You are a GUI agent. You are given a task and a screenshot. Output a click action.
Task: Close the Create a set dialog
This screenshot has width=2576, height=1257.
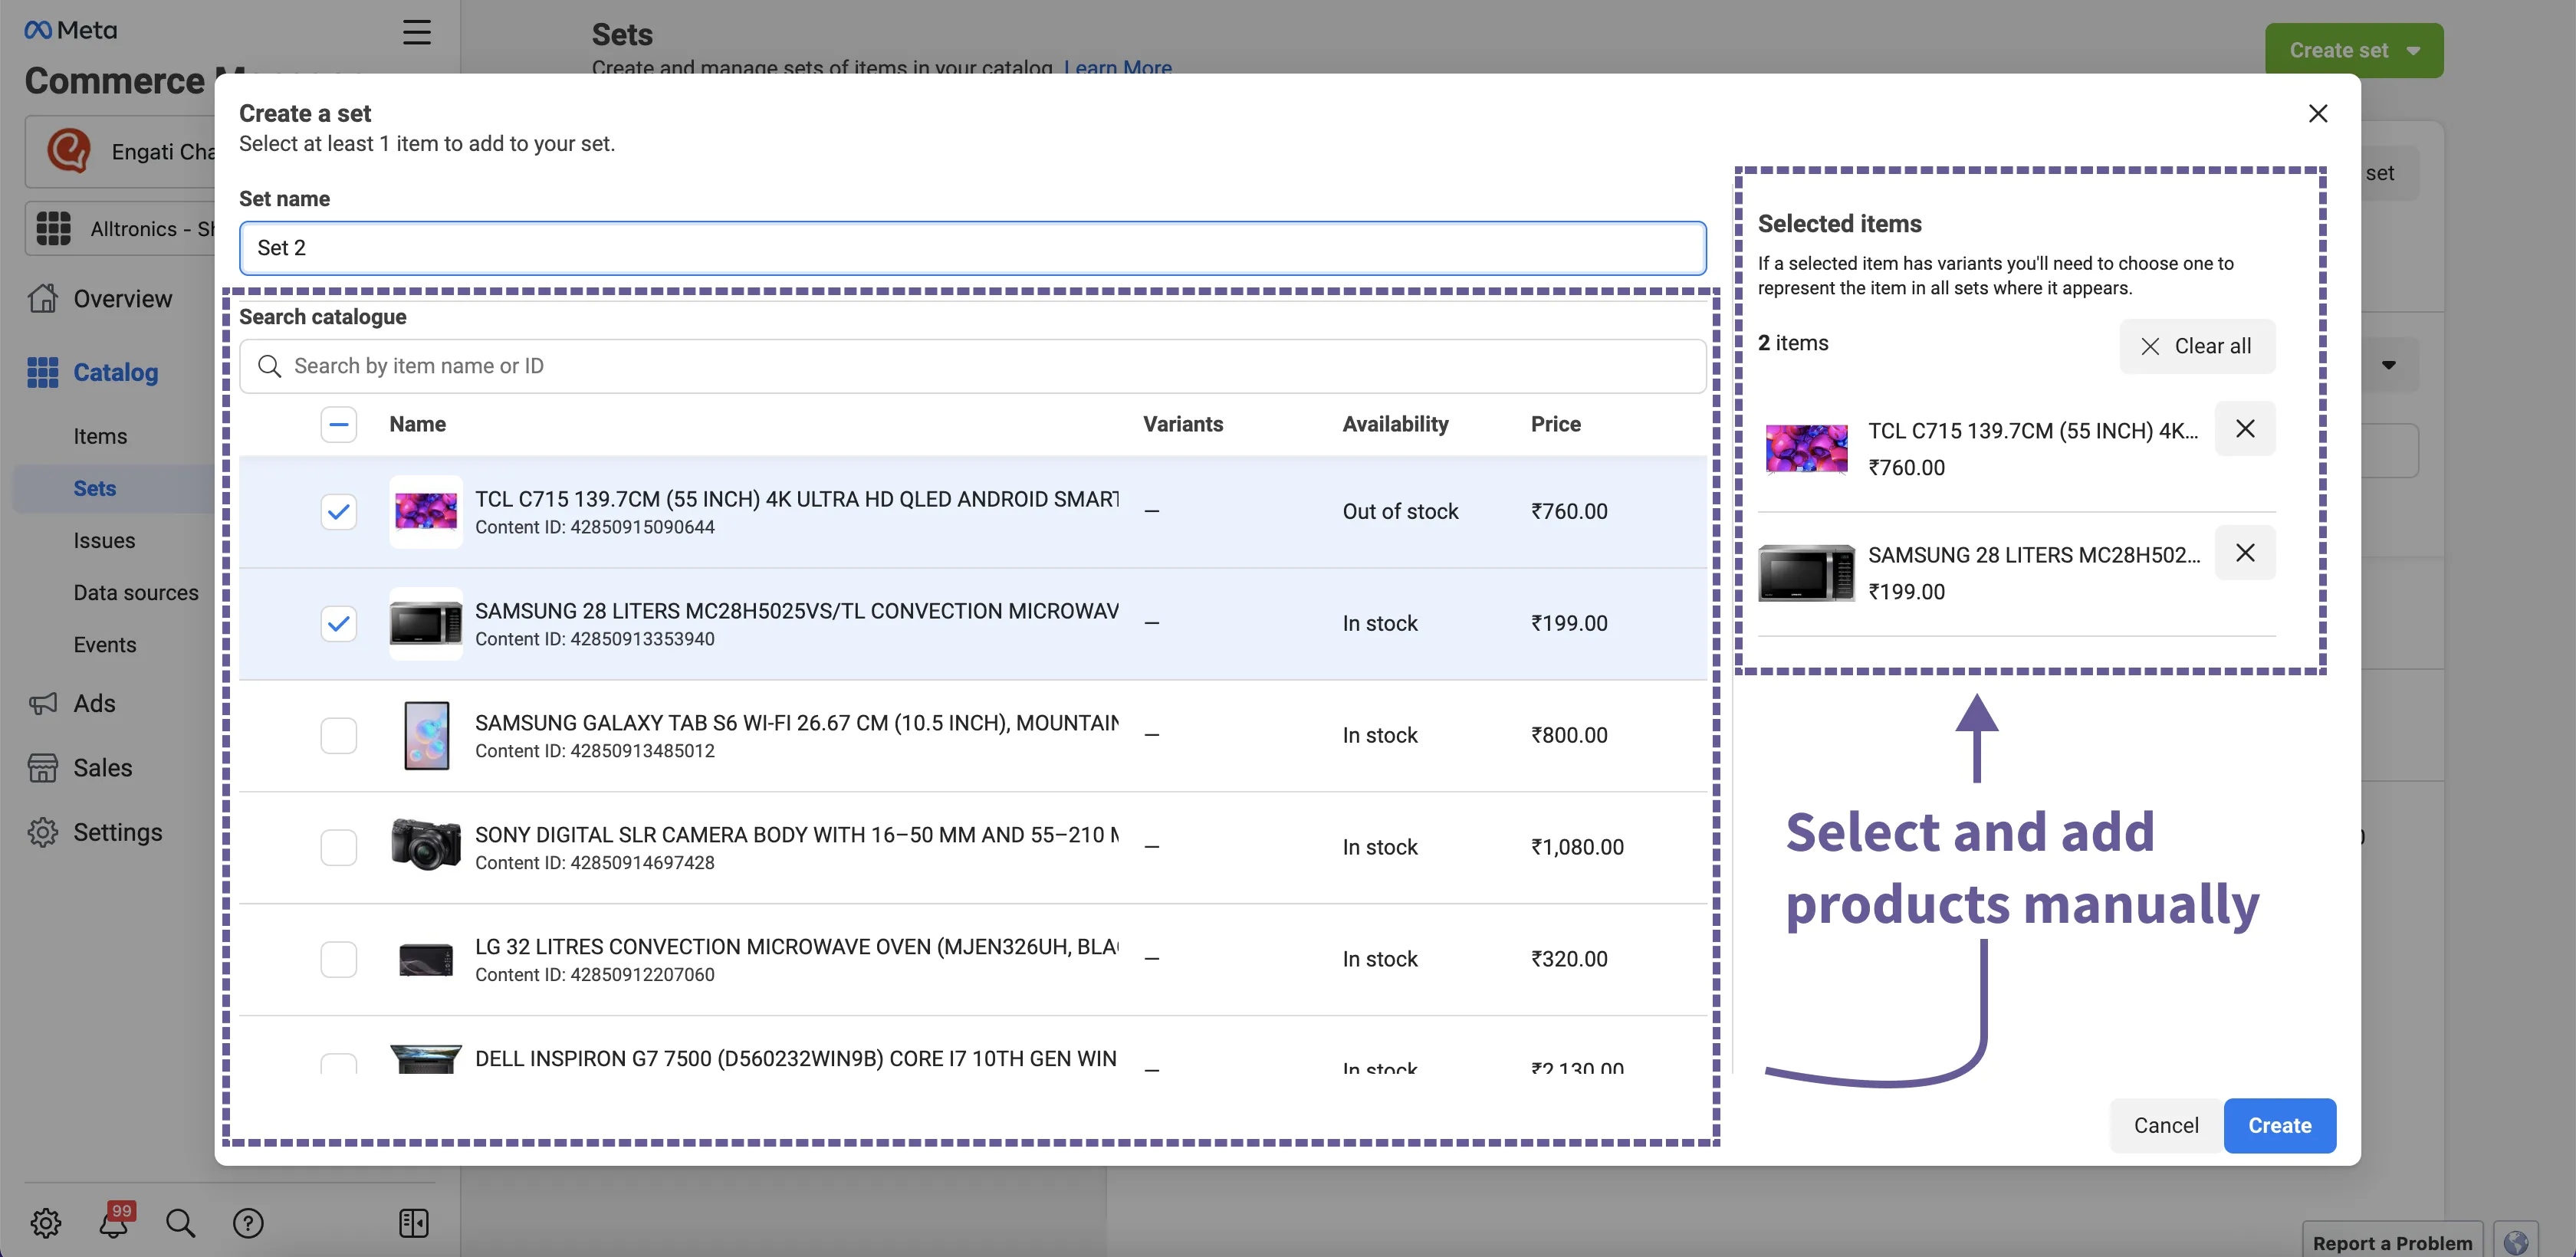(2318, 113)
